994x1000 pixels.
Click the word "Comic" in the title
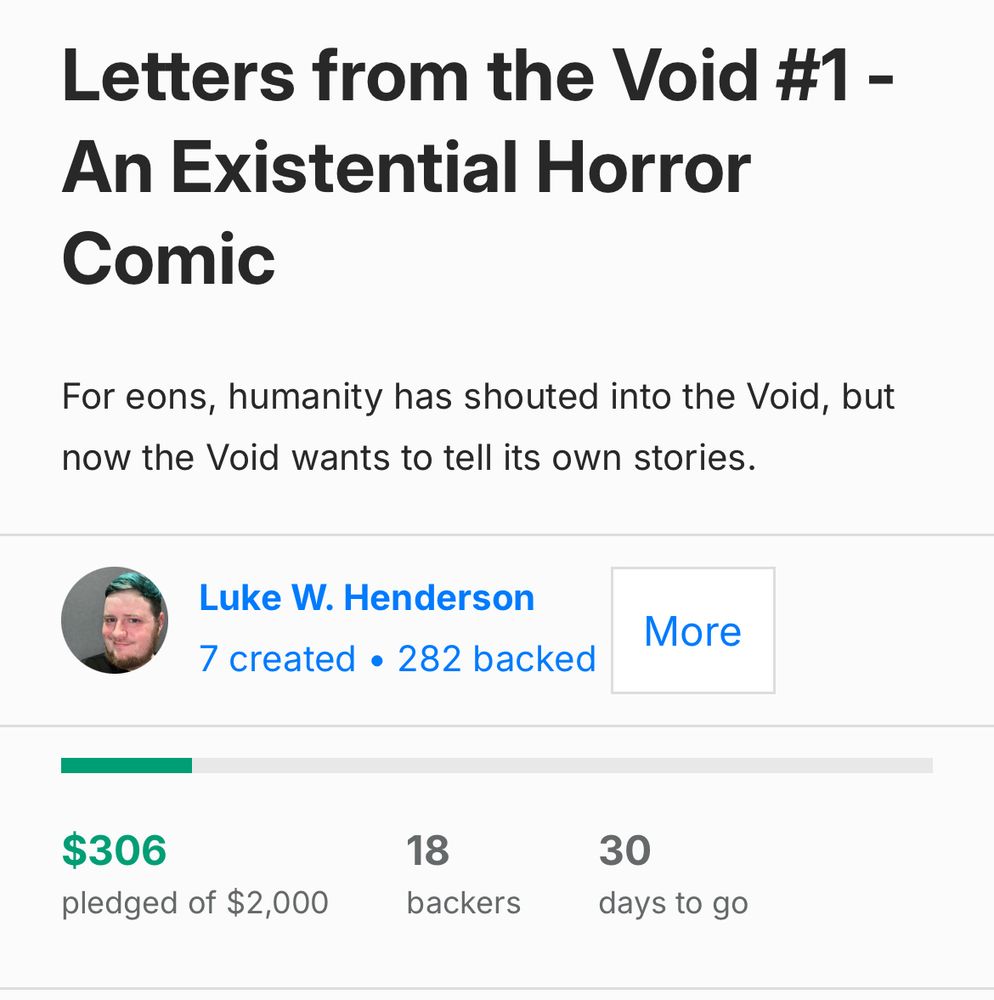(168, 257)
